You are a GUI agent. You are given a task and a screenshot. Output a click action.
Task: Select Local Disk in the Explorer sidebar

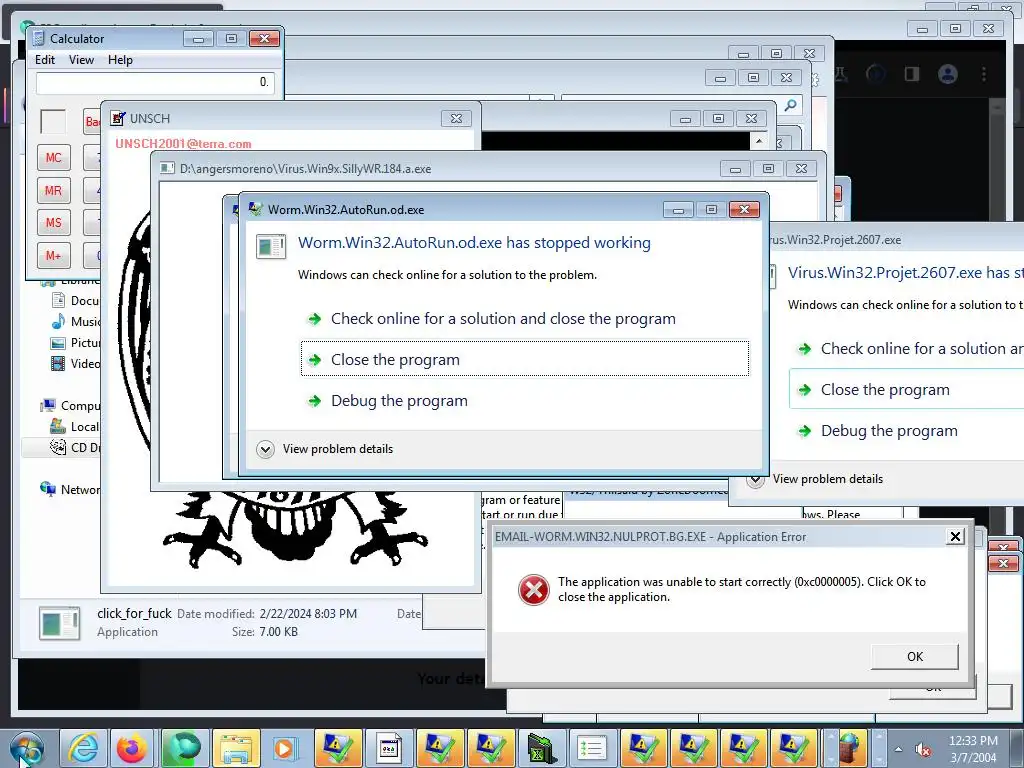click(x=75, y=426)
